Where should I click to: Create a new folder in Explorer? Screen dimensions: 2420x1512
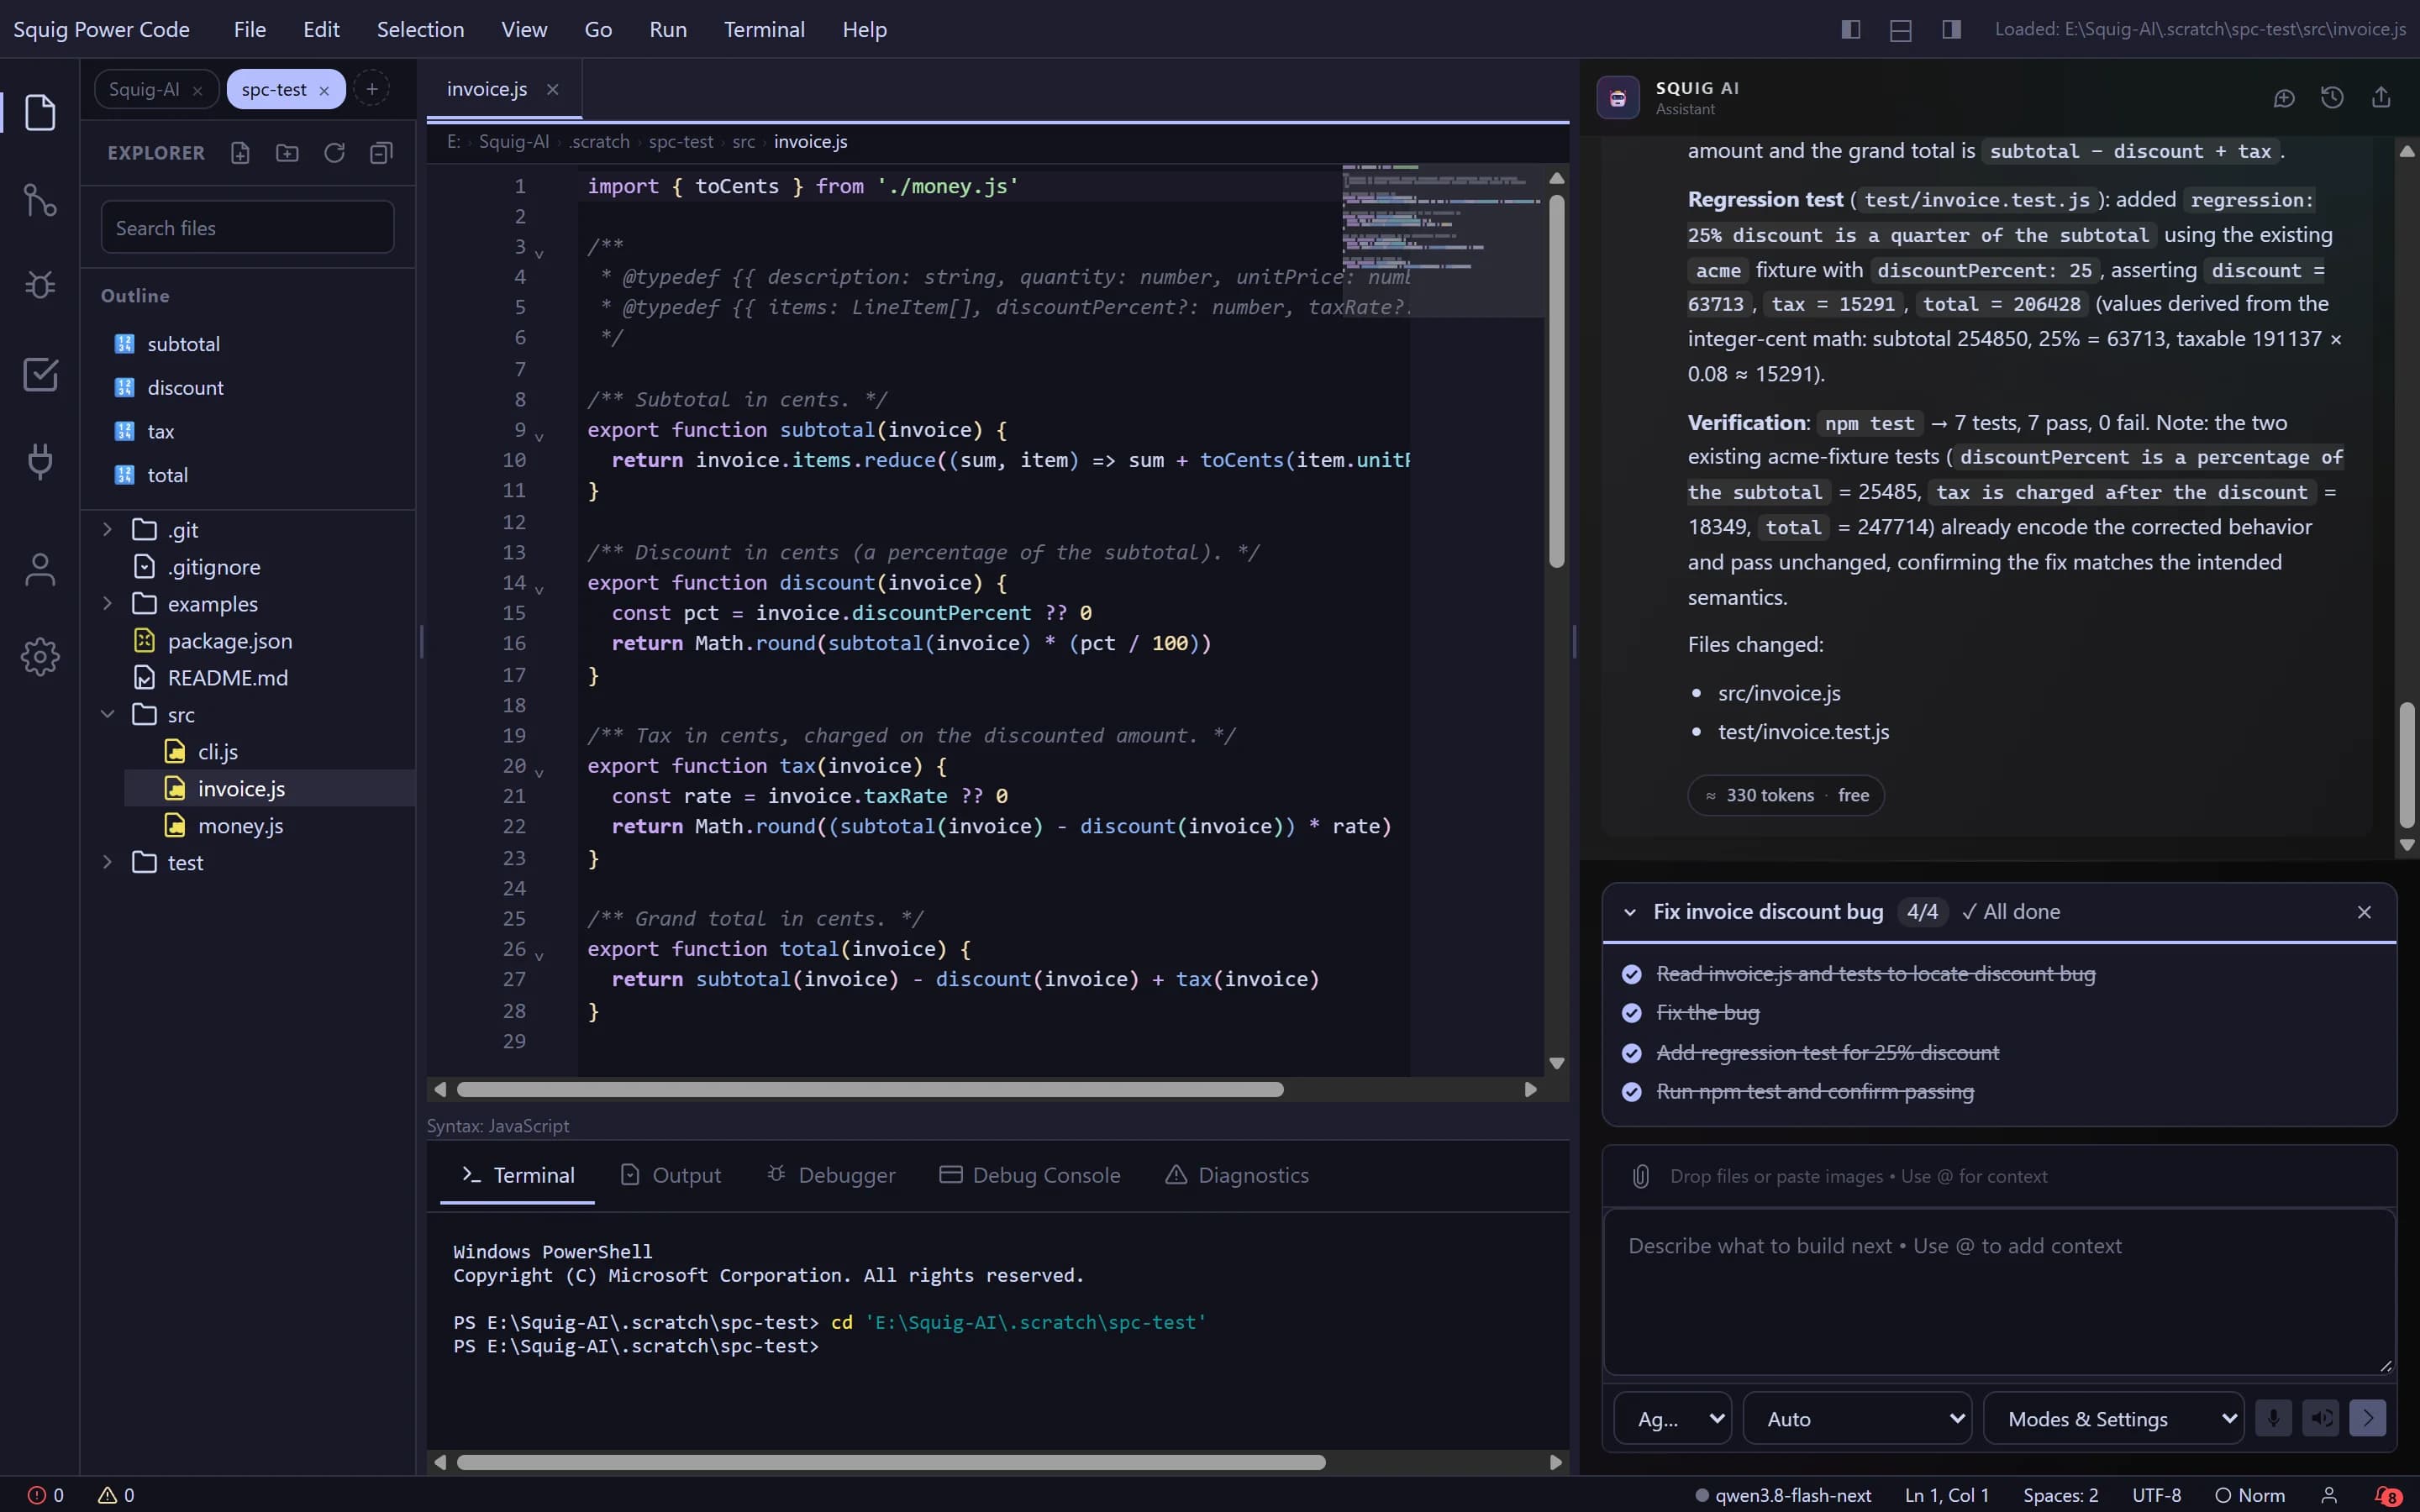tap(287, 153)
